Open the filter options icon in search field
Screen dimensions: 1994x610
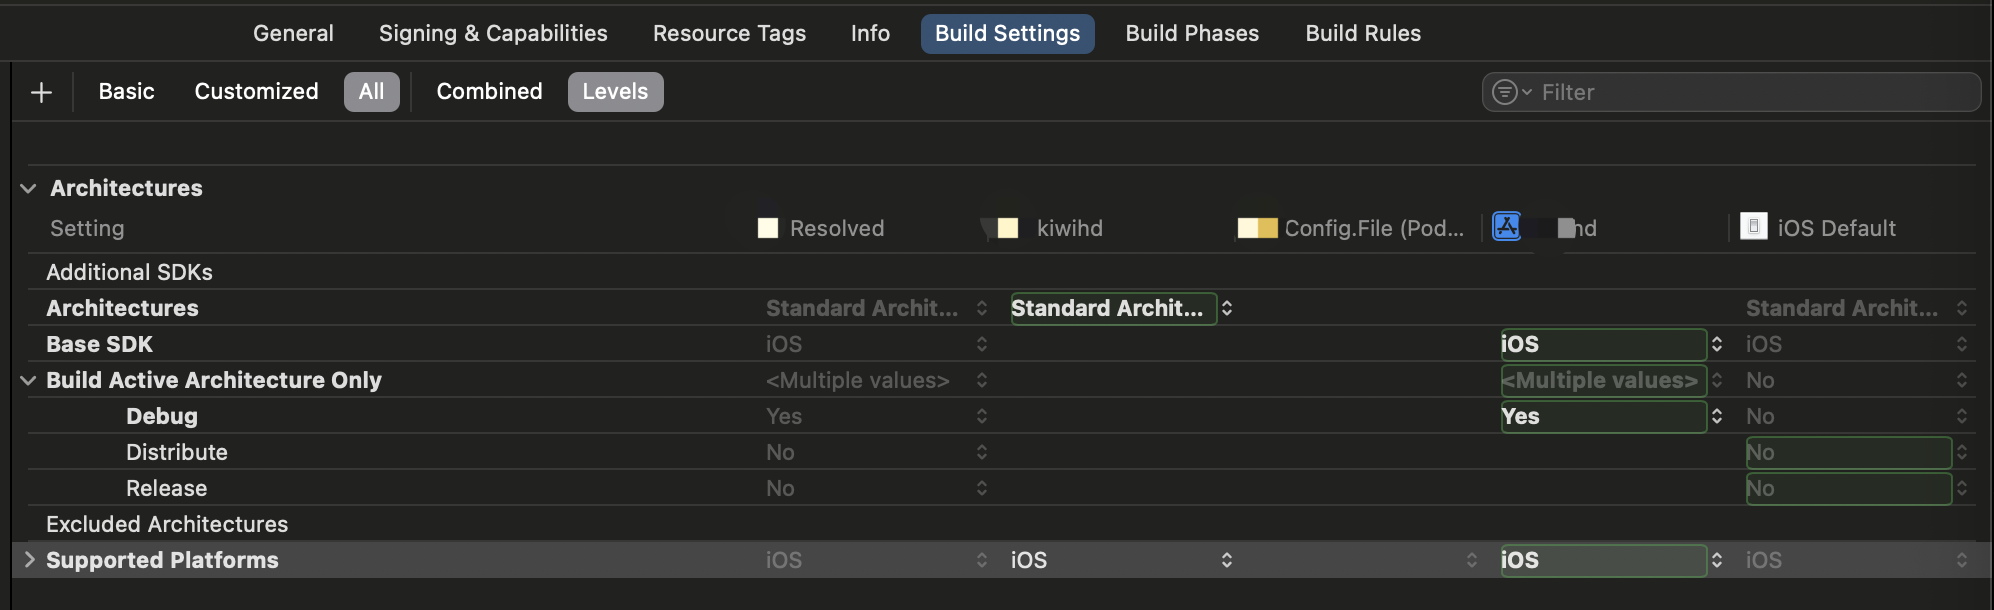tap(1511, 92)
